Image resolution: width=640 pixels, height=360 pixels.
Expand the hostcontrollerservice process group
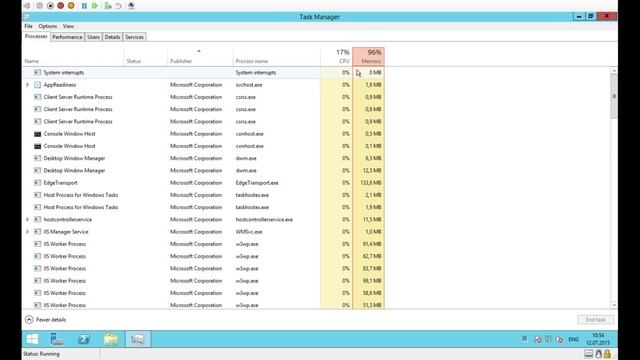27,220
